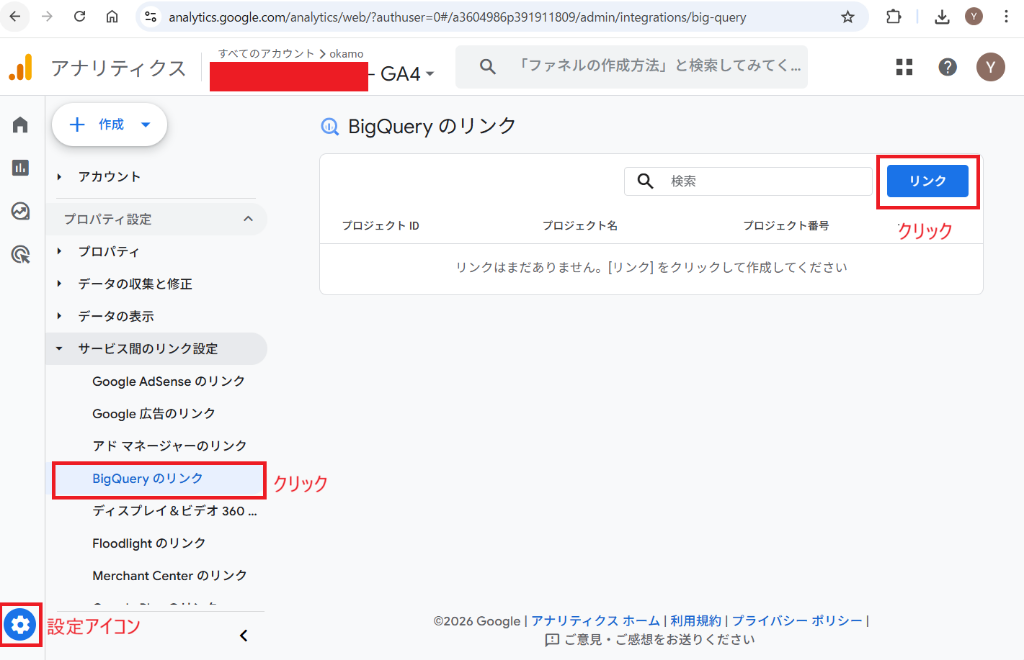1024x660 pixels.
Task: Open ディスプレイ＆ビデオ 360 link item
Action: pos(174,511)
